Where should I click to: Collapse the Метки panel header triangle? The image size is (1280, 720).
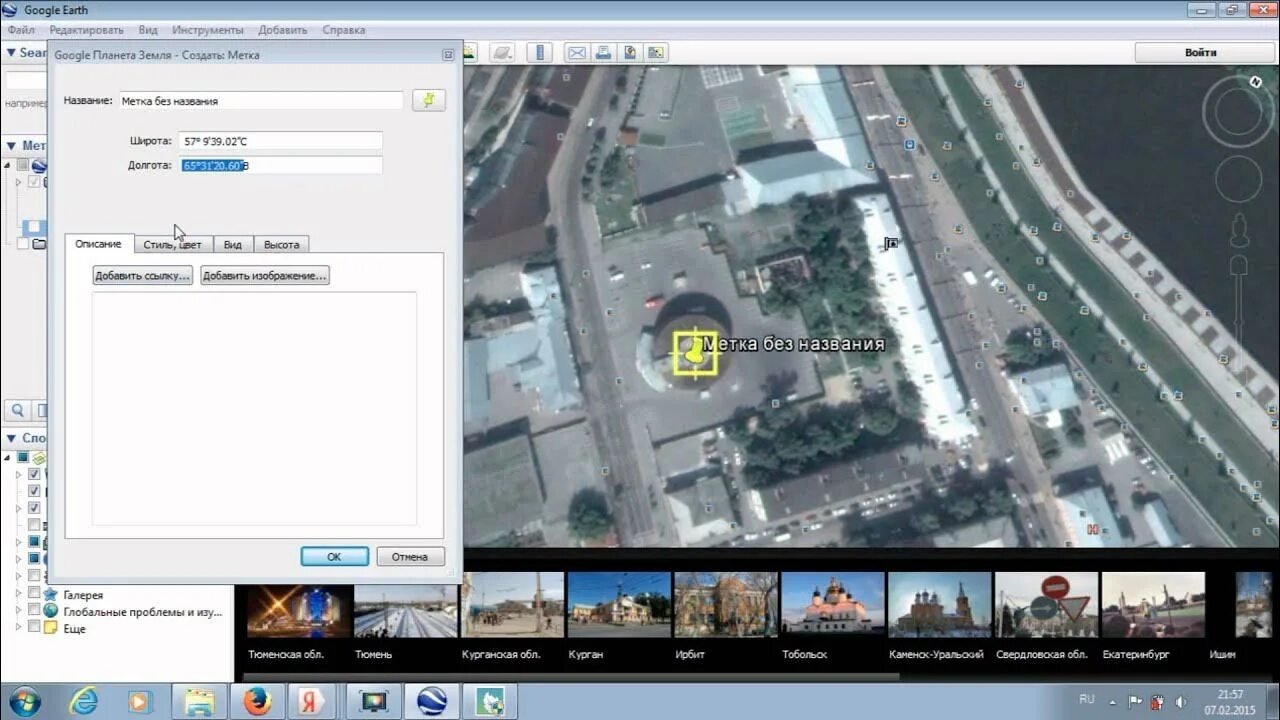(x=11, y=146)
